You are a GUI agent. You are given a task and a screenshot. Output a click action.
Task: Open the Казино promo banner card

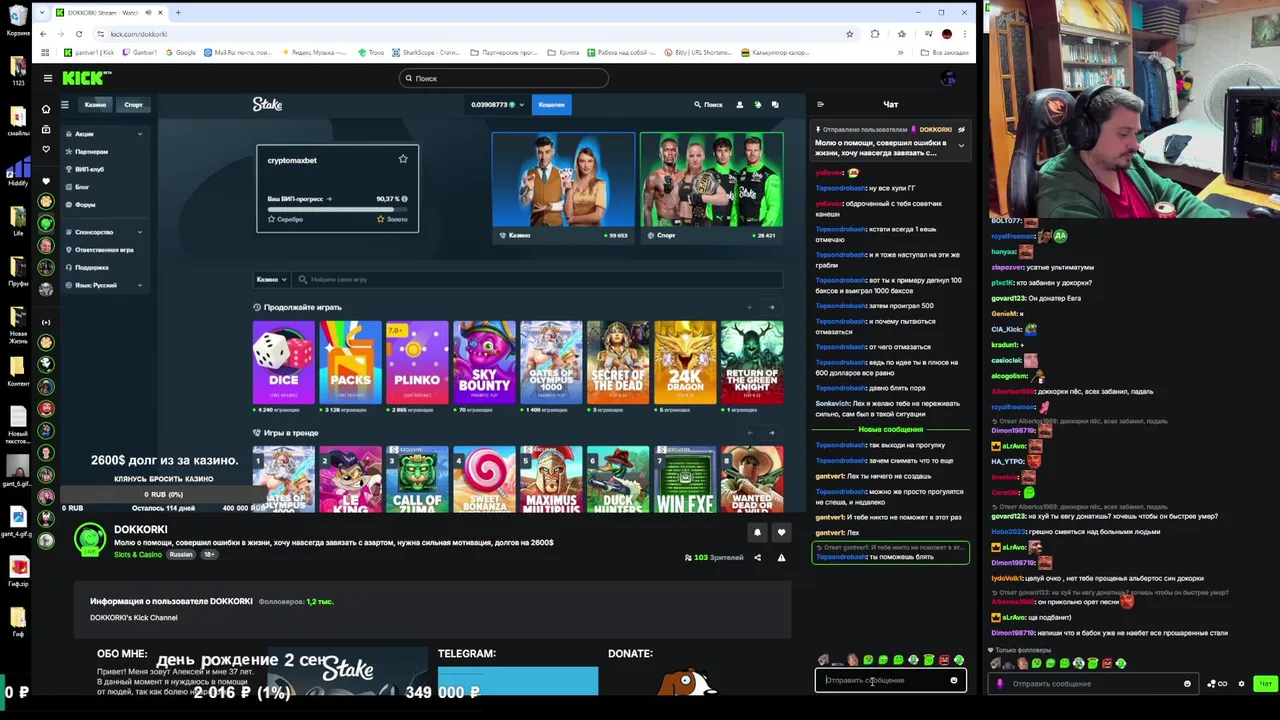point(563,187)
